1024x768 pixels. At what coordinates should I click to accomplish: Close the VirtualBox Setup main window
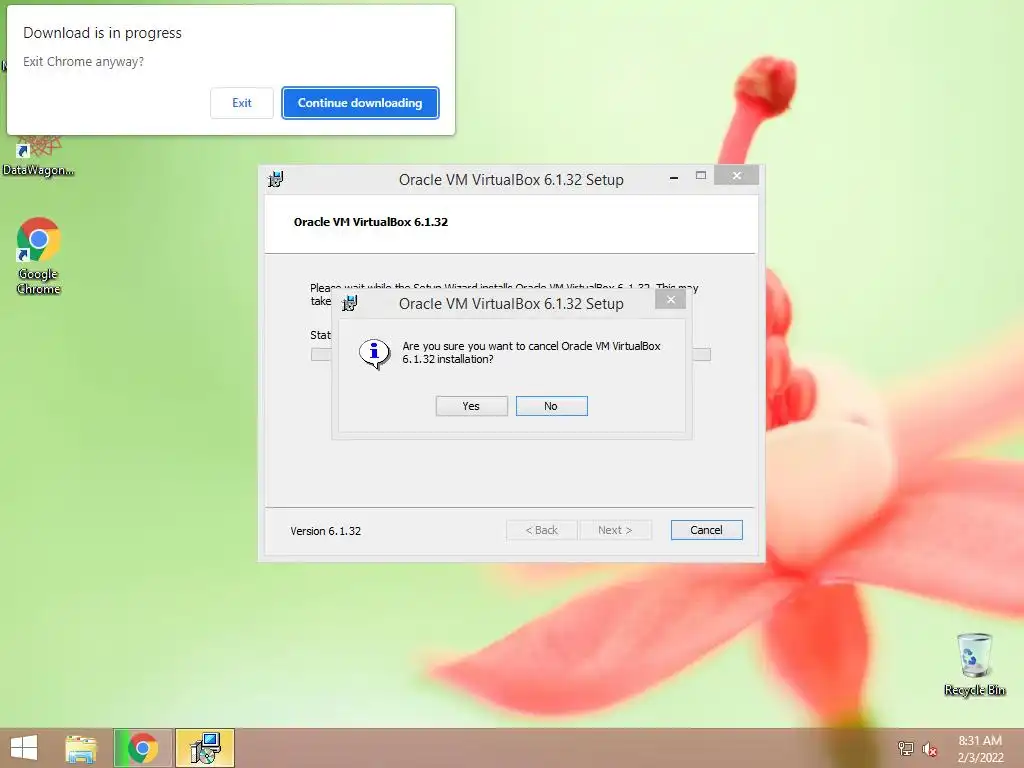737,176
